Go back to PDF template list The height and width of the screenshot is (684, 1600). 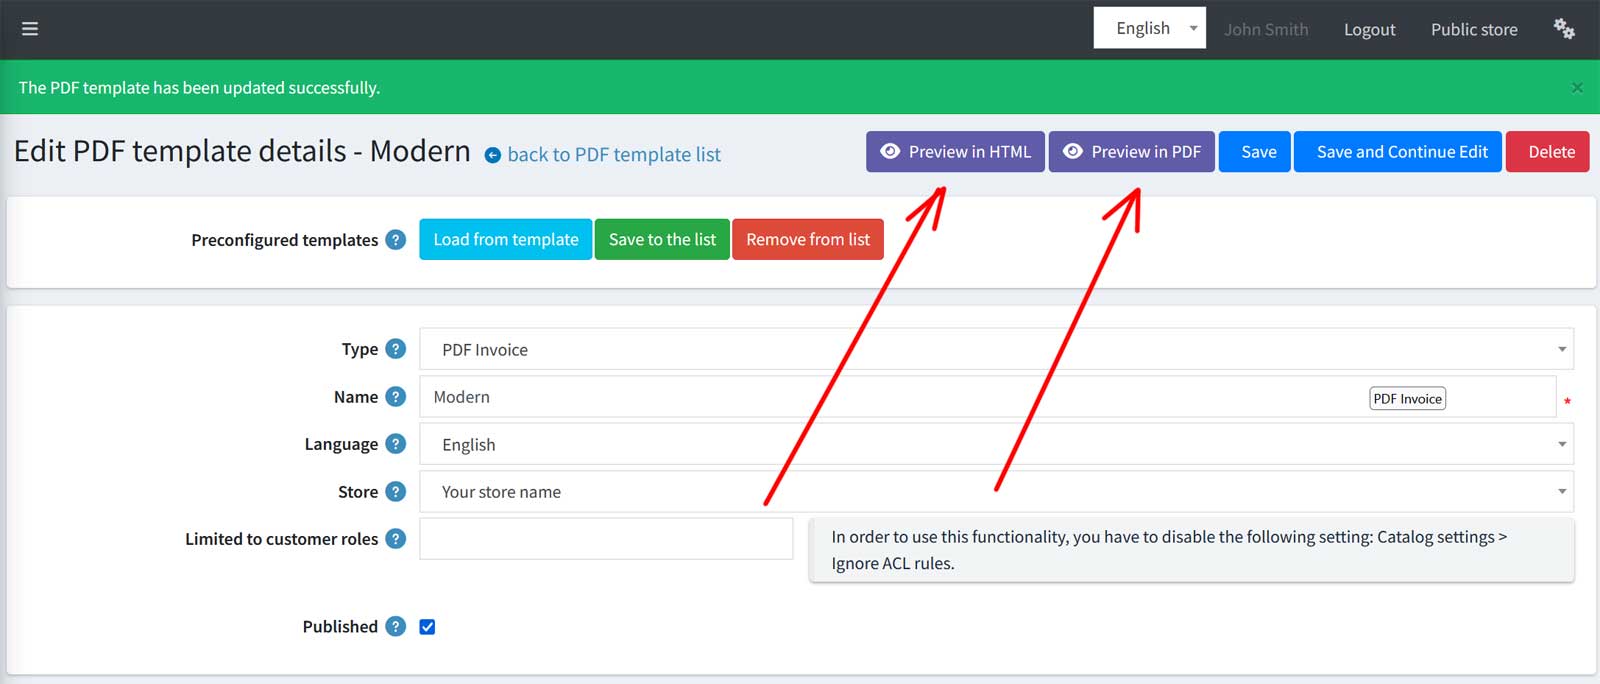click(x=613, y=155)
